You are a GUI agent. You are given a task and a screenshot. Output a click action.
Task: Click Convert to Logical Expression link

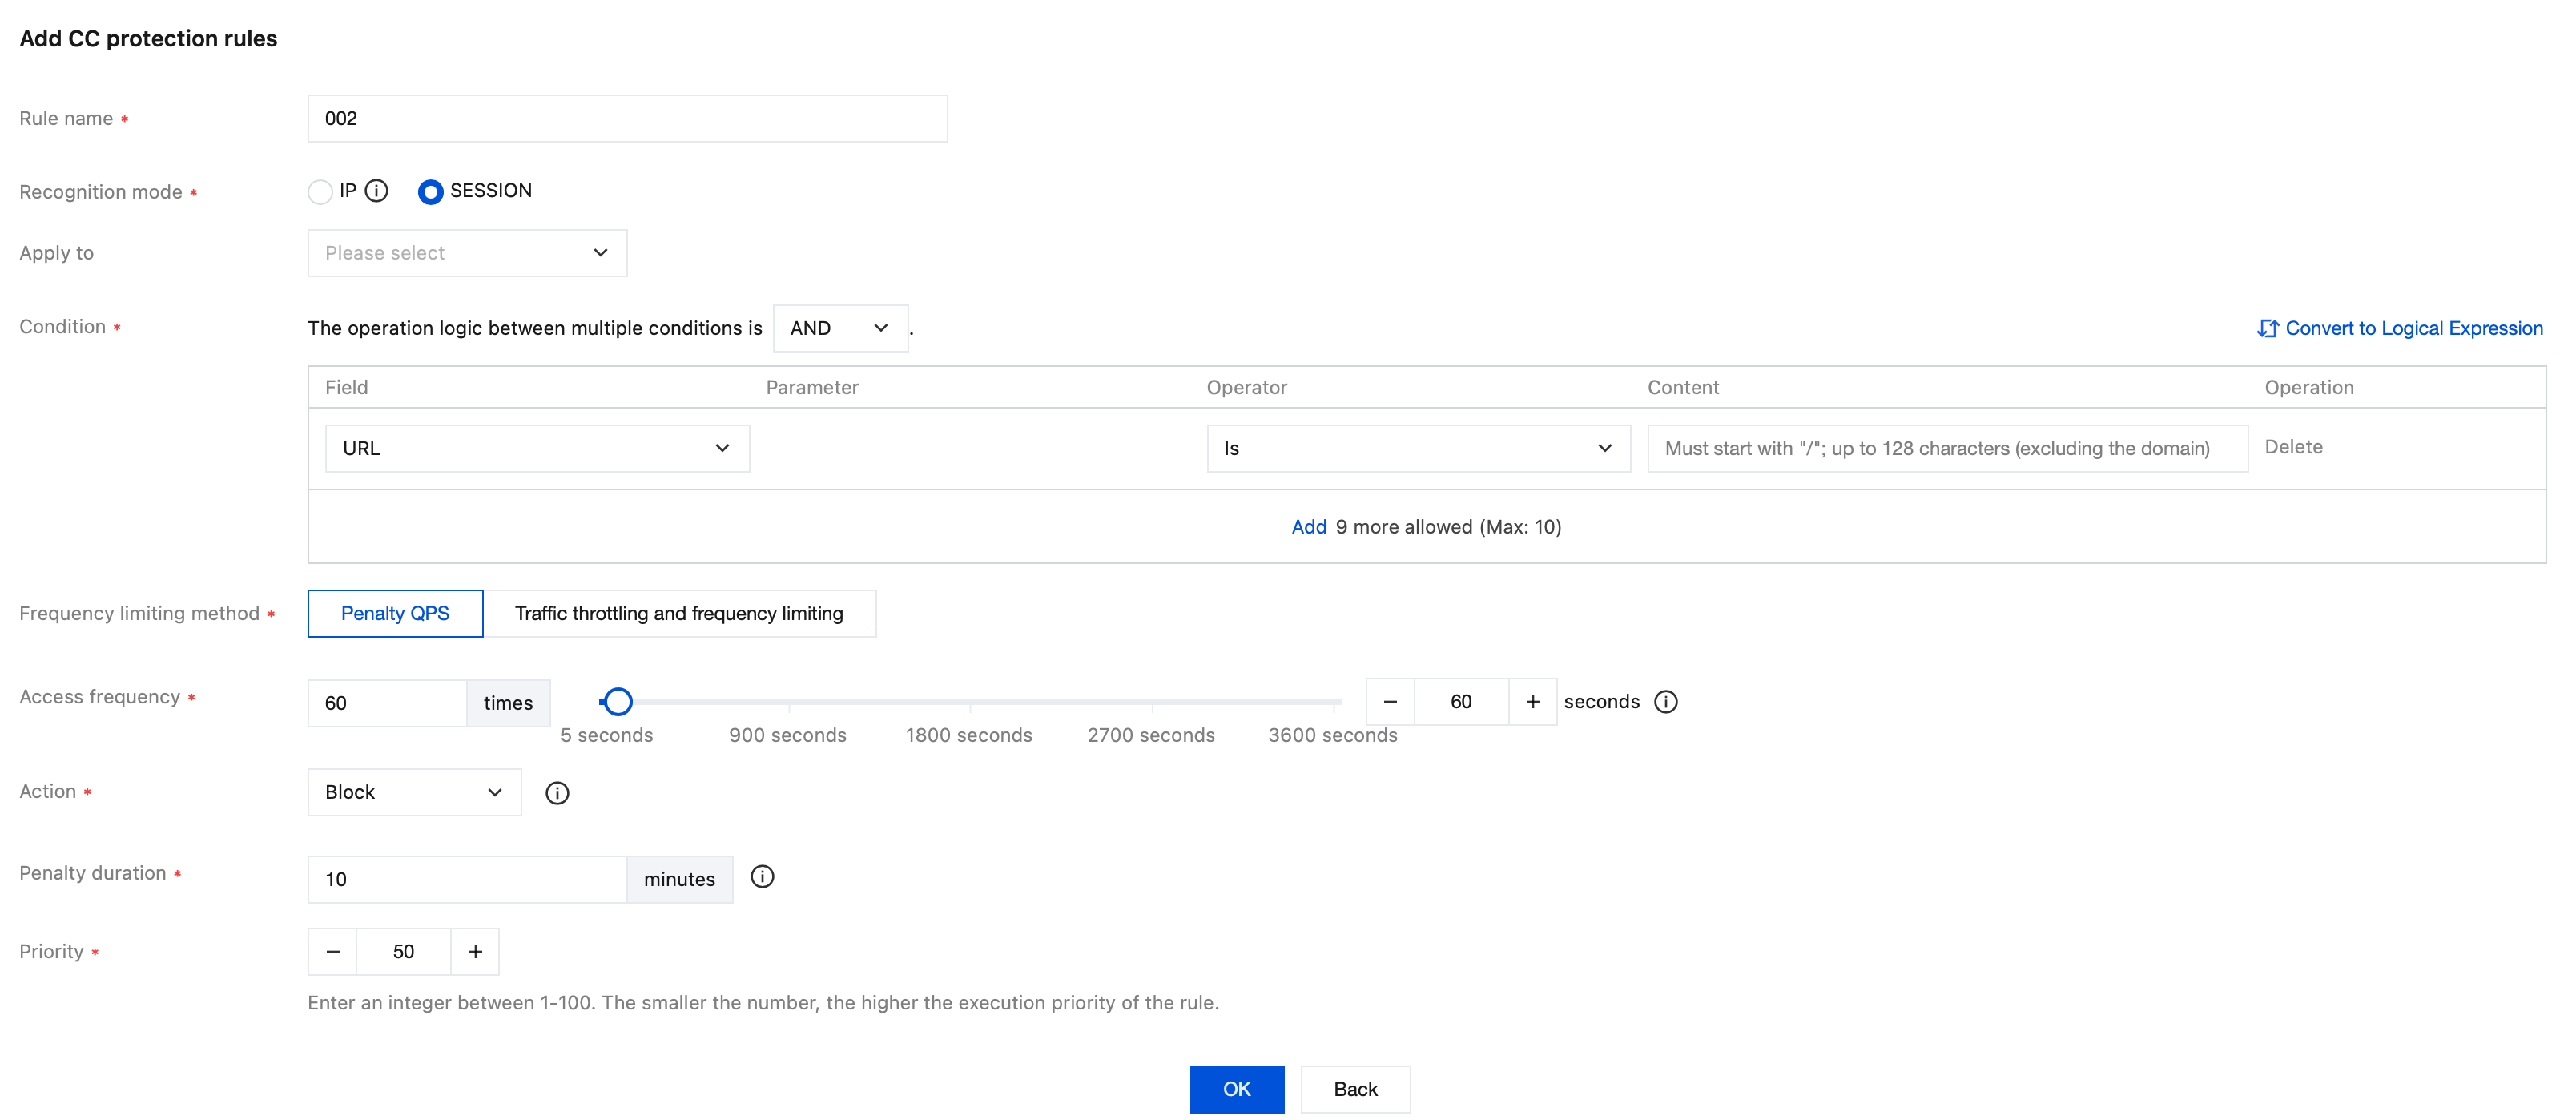[x=2400, y=328]
